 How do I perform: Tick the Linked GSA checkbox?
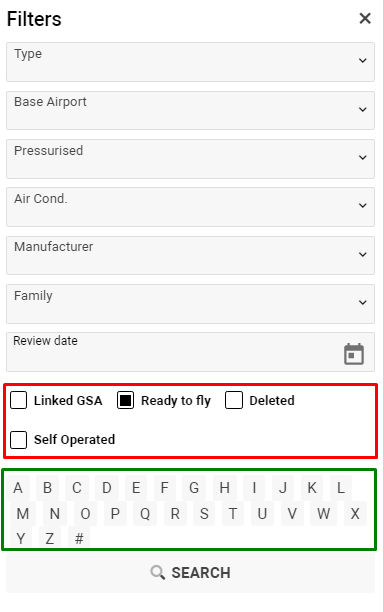[18, 400]
